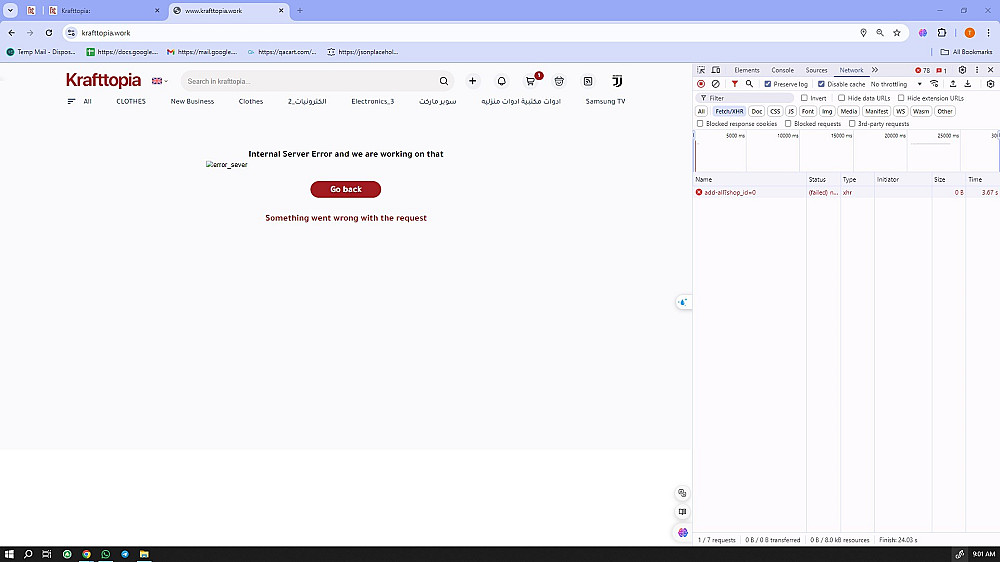The image size is (1000, 562).
Task: Click the Go back button
Action: (346, 189)
